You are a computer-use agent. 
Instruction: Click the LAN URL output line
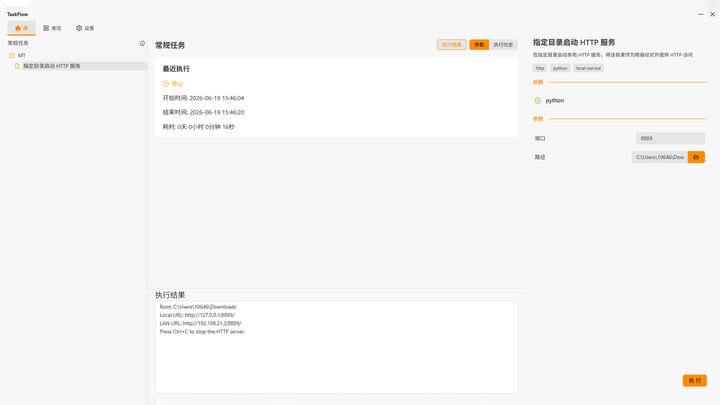pos(200,323)
